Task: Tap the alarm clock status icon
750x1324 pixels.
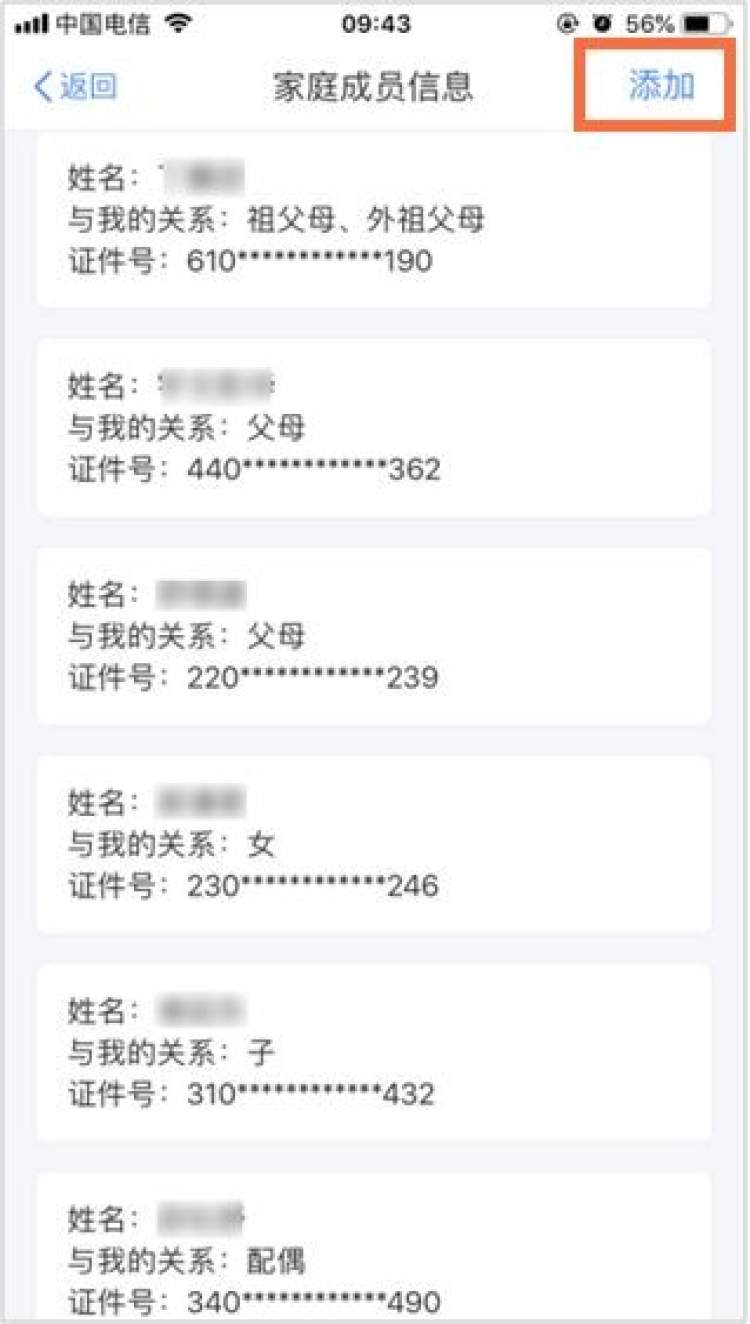Action: pos(602,23)
